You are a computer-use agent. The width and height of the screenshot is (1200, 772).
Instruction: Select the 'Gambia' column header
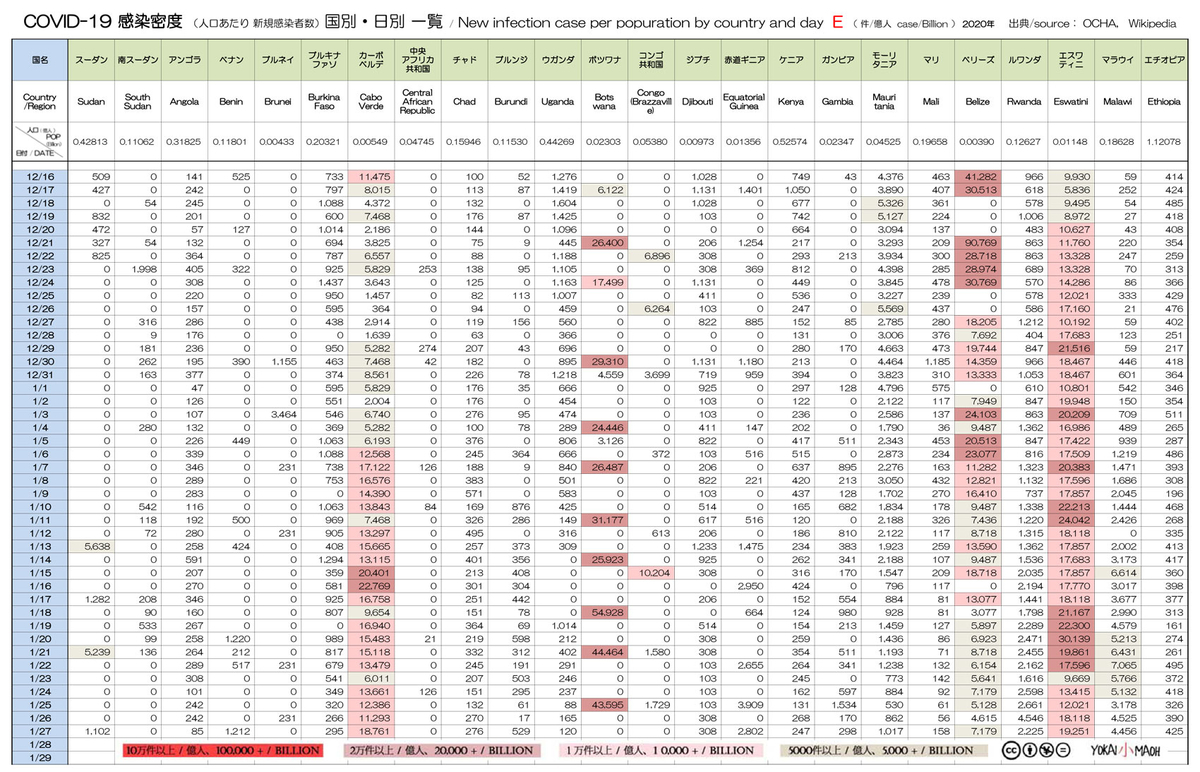[836, 102]
